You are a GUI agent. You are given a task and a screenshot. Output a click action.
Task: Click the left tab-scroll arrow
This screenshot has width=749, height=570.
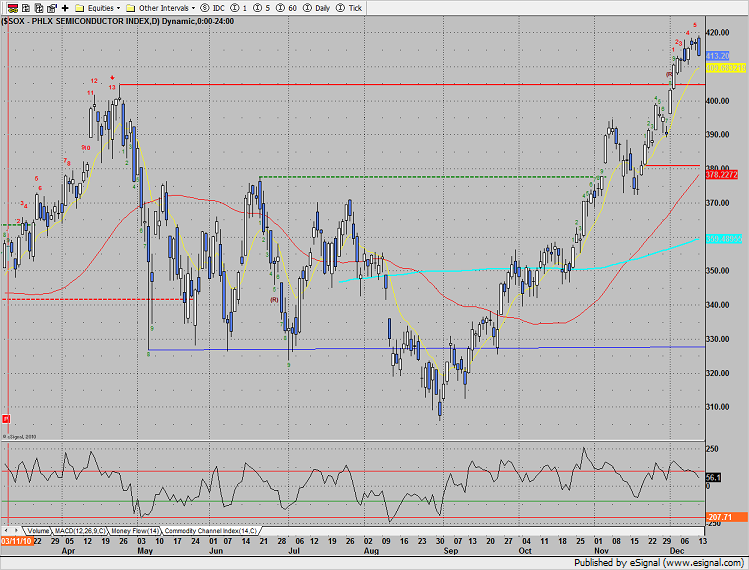[6, 530]
